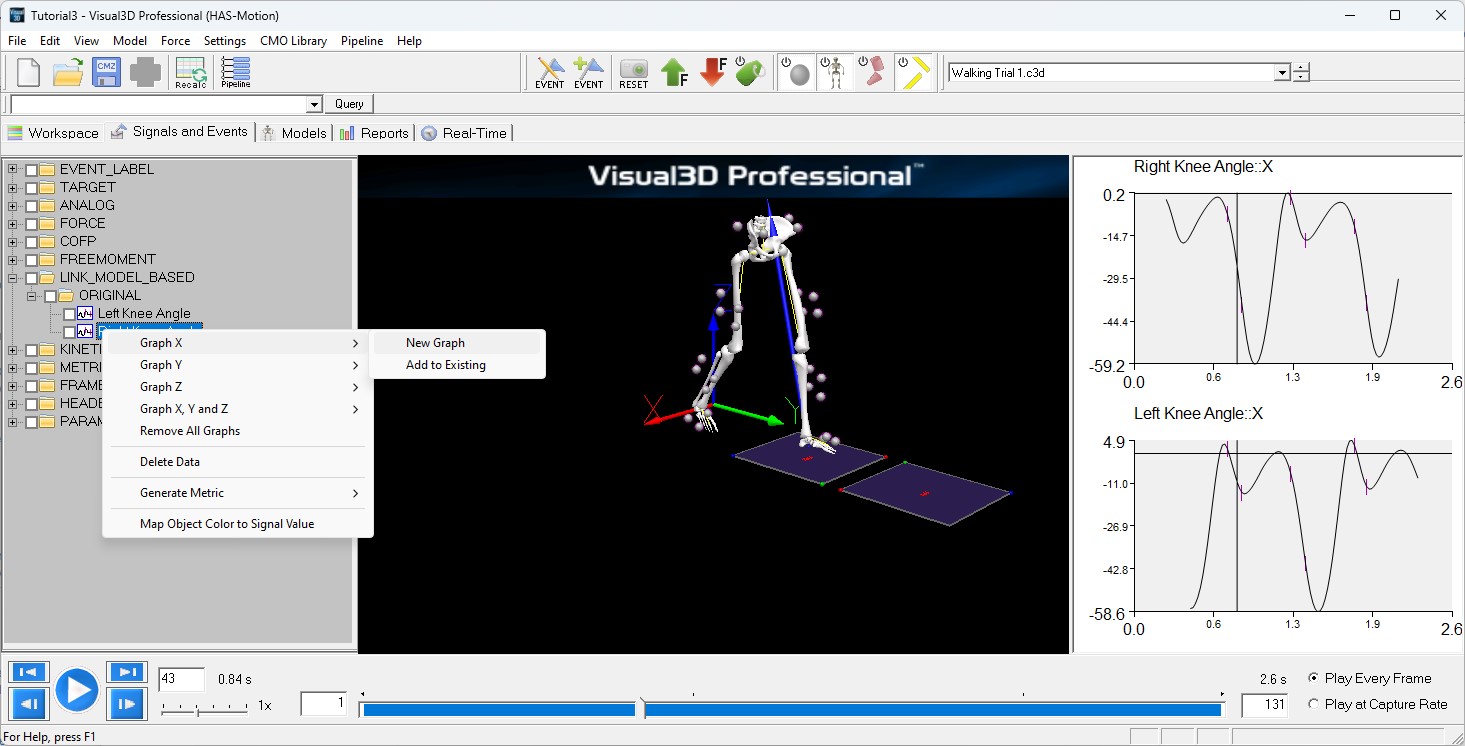The image size is (1465, 746).
Task: Switch to the Workspace tab
Action: coord(53,132)
